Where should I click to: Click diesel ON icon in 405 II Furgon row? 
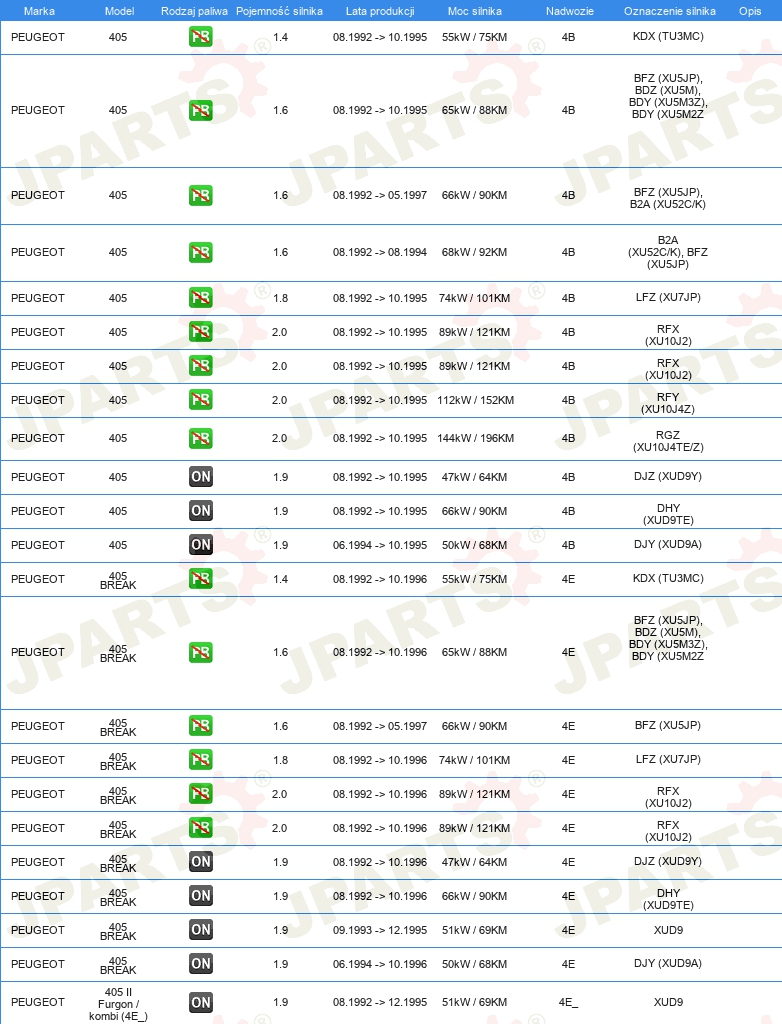click(201, 1002)
